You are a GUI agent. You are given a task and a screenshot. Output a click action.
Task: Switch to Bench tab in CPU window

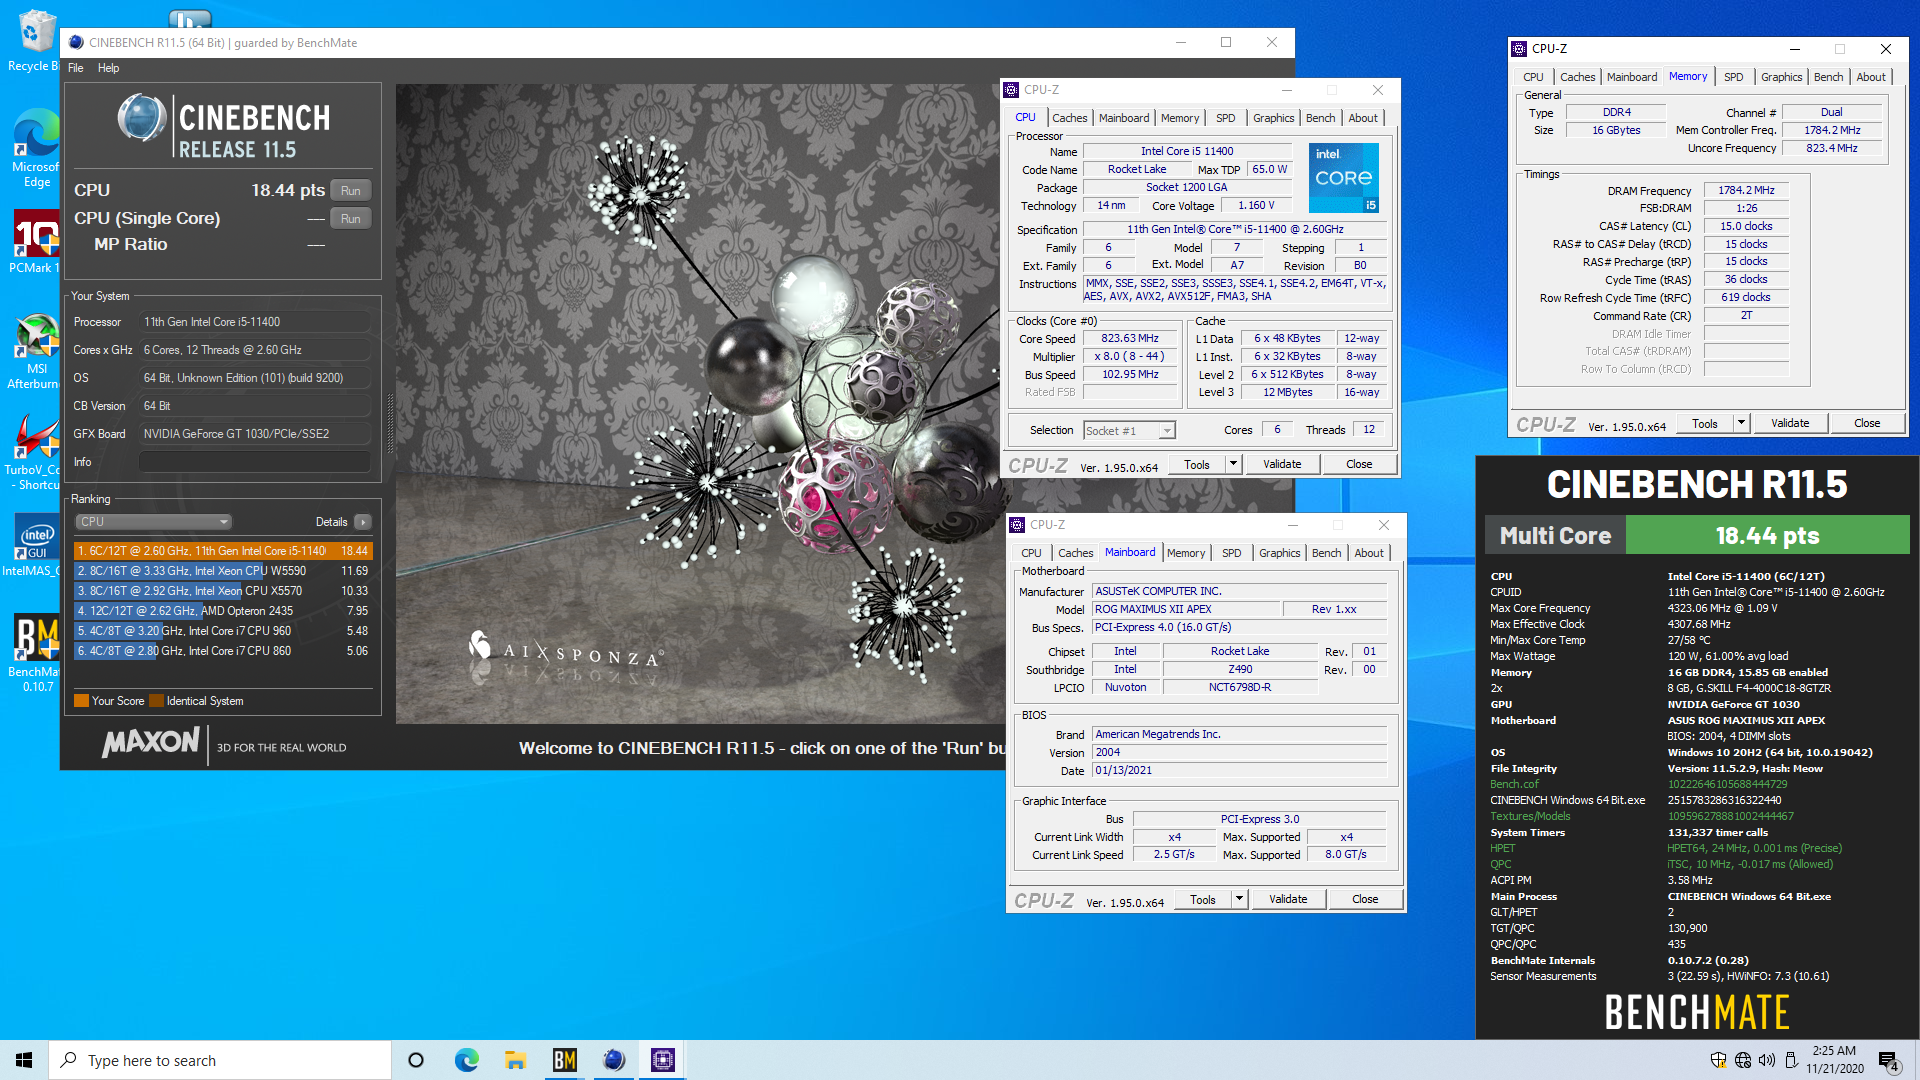tap(1320, 118)
